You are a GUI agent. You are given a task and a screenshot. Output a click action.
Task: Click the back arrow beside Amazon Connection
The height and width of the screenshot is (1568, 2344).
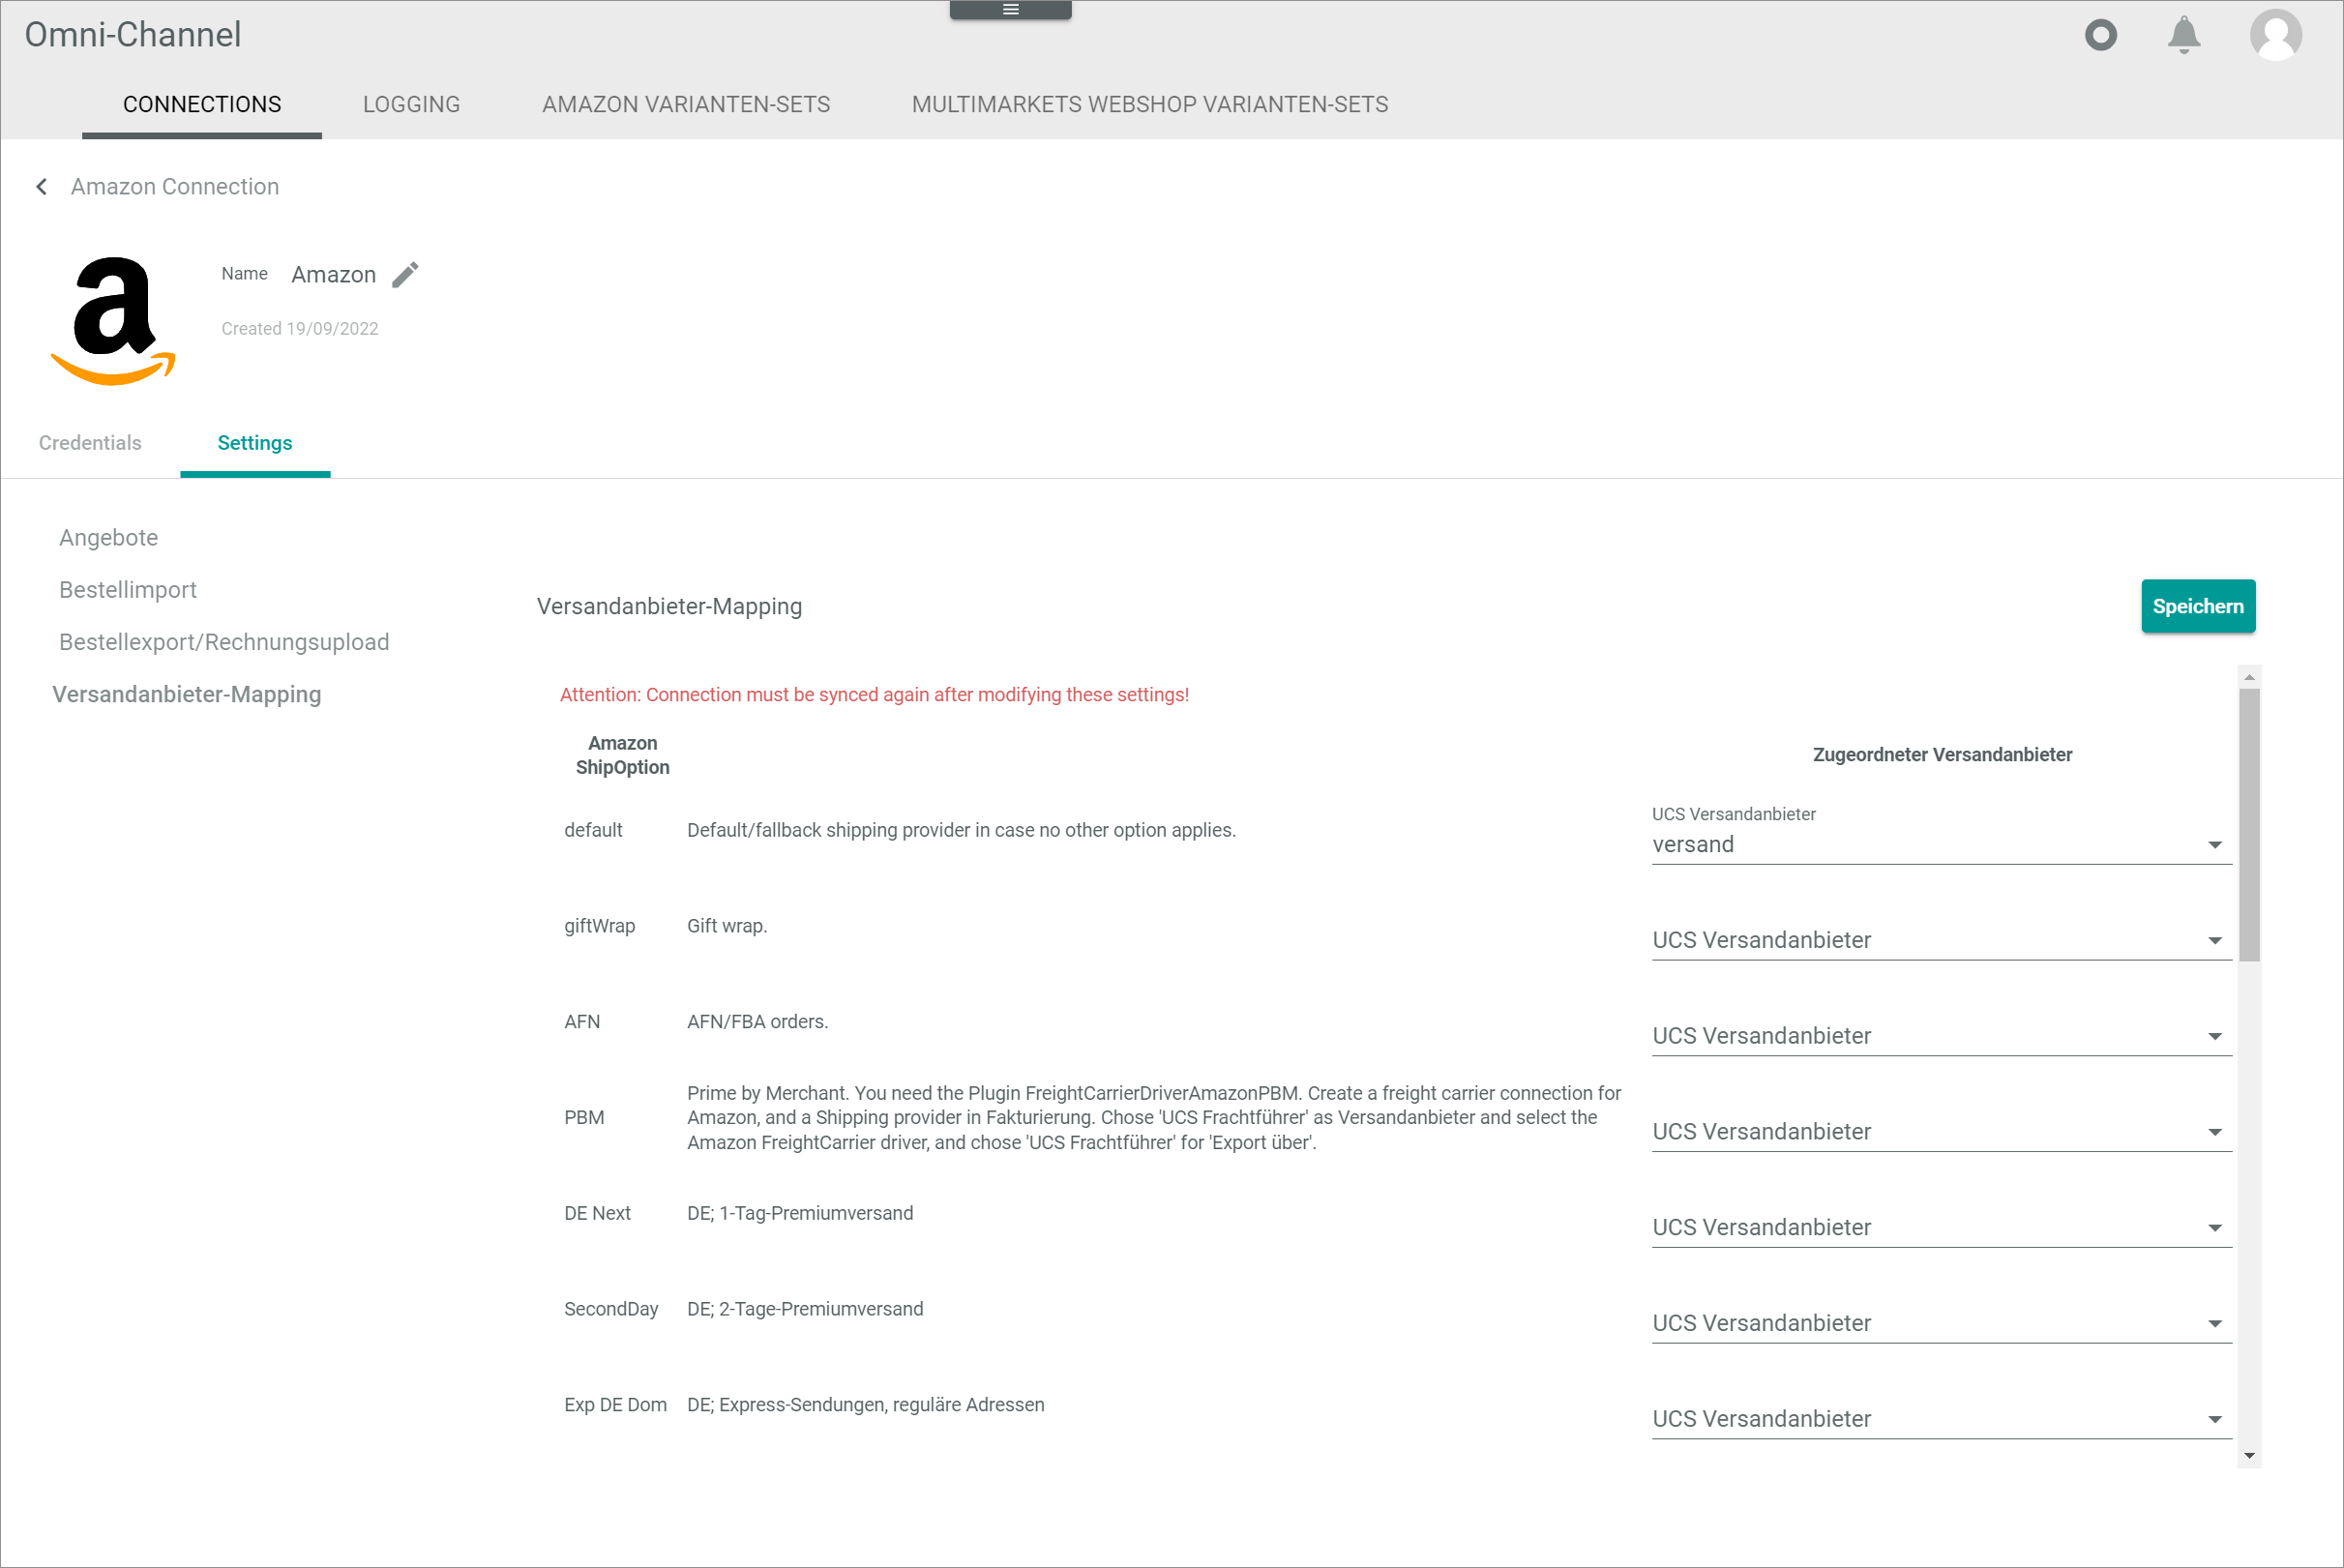[x=42, y=187]
